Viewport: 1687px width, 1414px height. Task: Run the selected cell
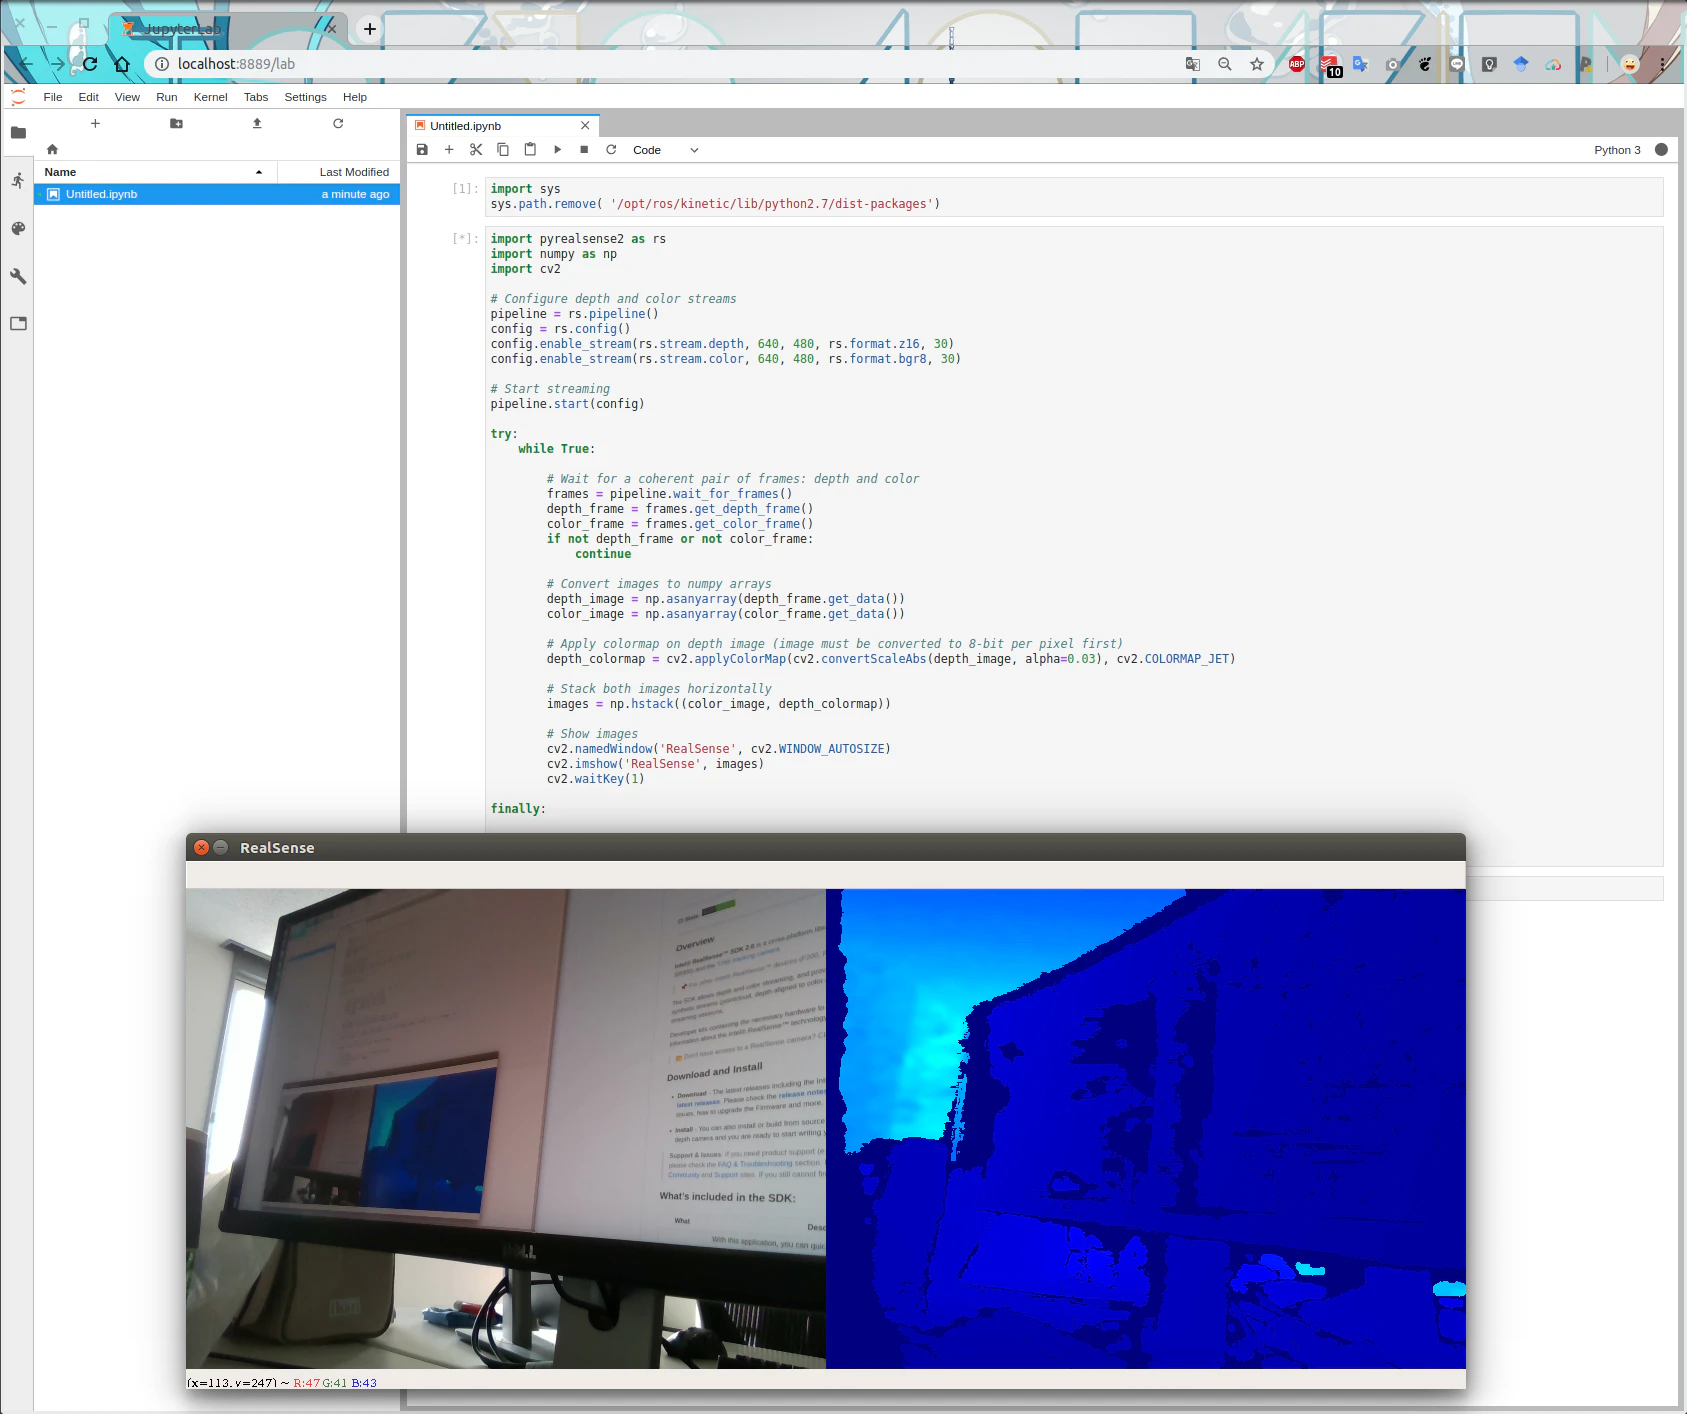click(557, 150)
